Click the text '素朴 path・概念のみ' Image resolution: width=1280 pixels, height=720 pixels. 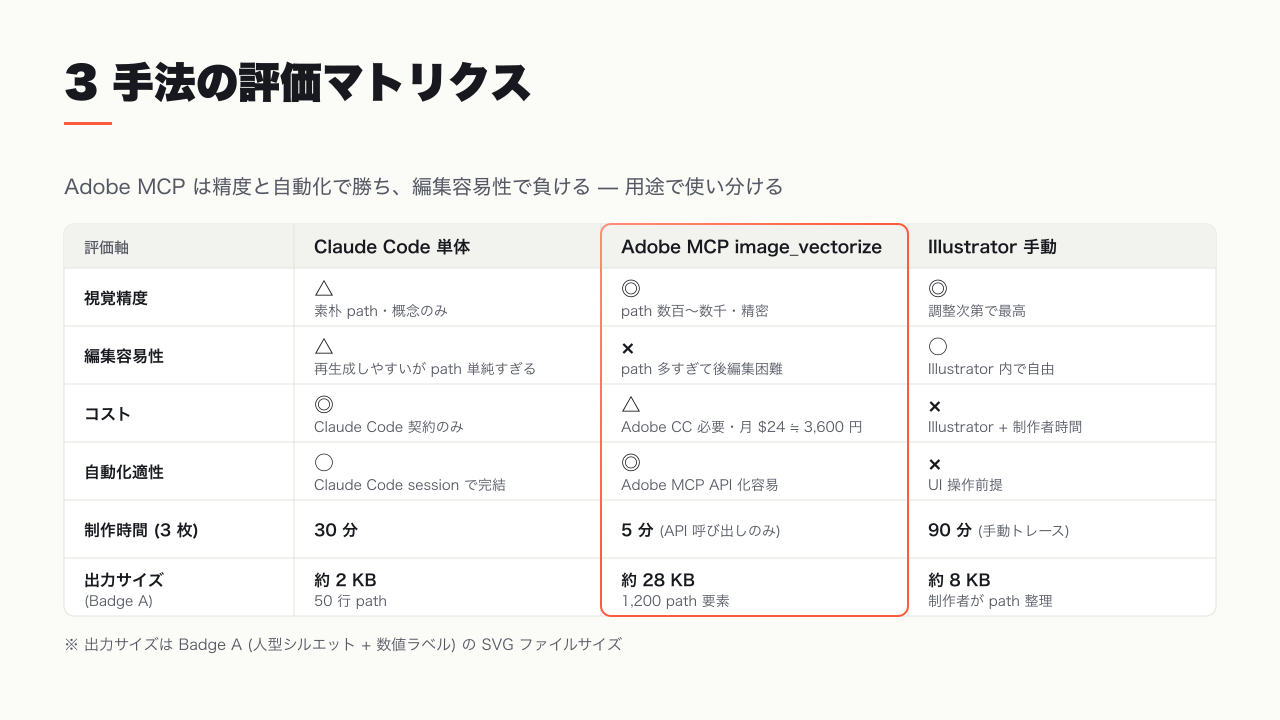[381, 311]
